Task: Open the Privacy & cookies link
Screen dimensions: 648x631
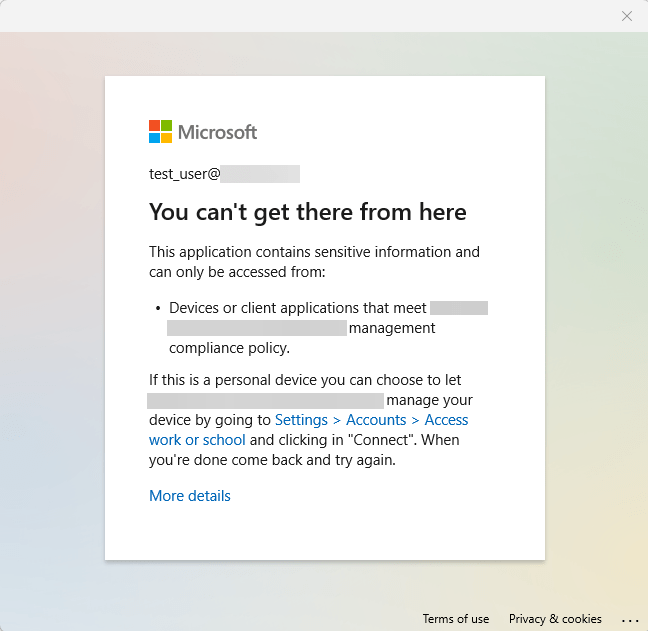Action: click(555, 619)
